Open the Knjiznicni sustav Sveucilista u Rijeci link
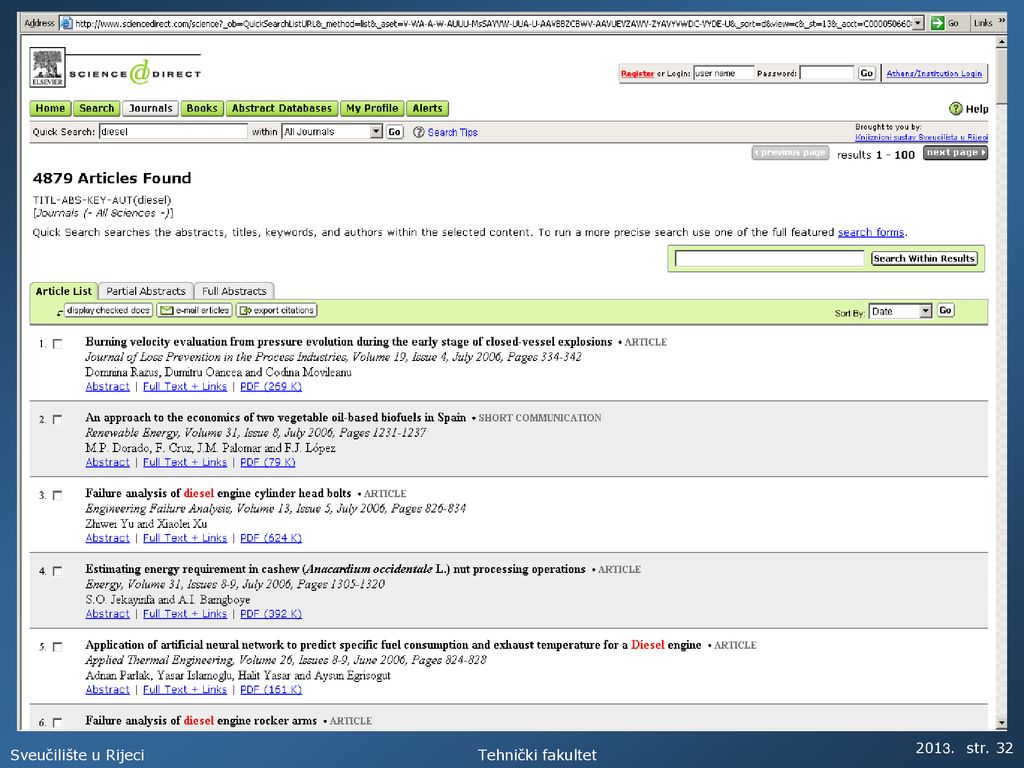 pyautogui.click(x=921, y=137)
